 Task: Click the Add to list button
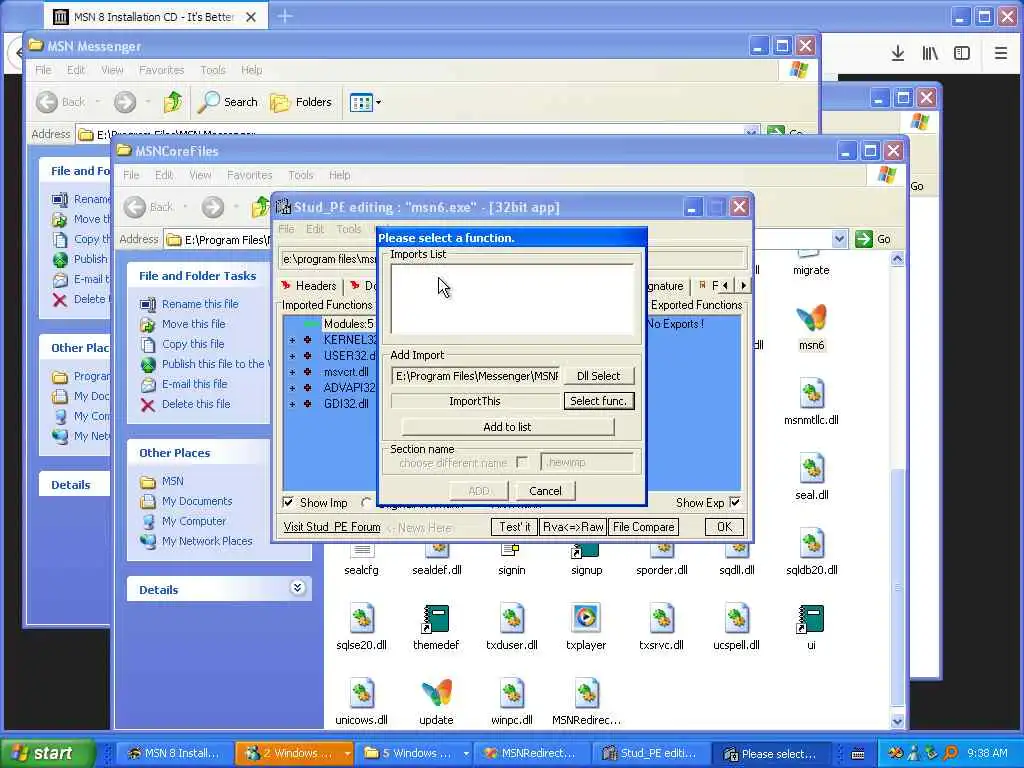[x=507, y=427]
